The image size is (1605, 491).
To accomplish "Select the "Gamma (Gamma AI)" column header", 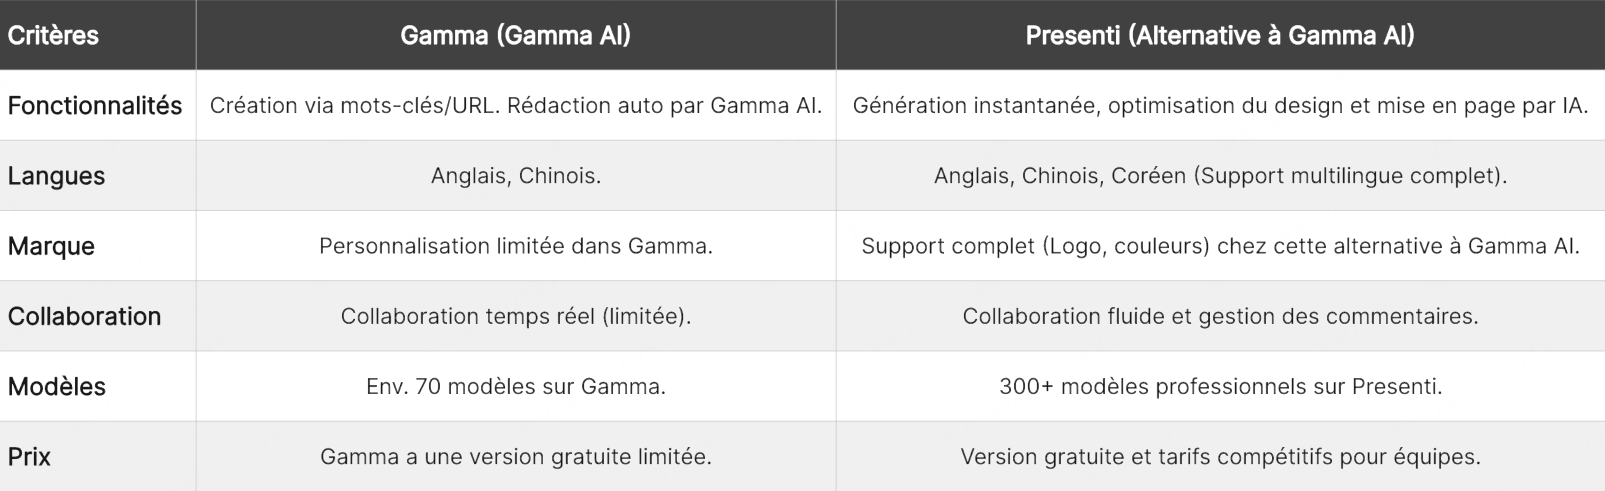I will coord(515,35).
